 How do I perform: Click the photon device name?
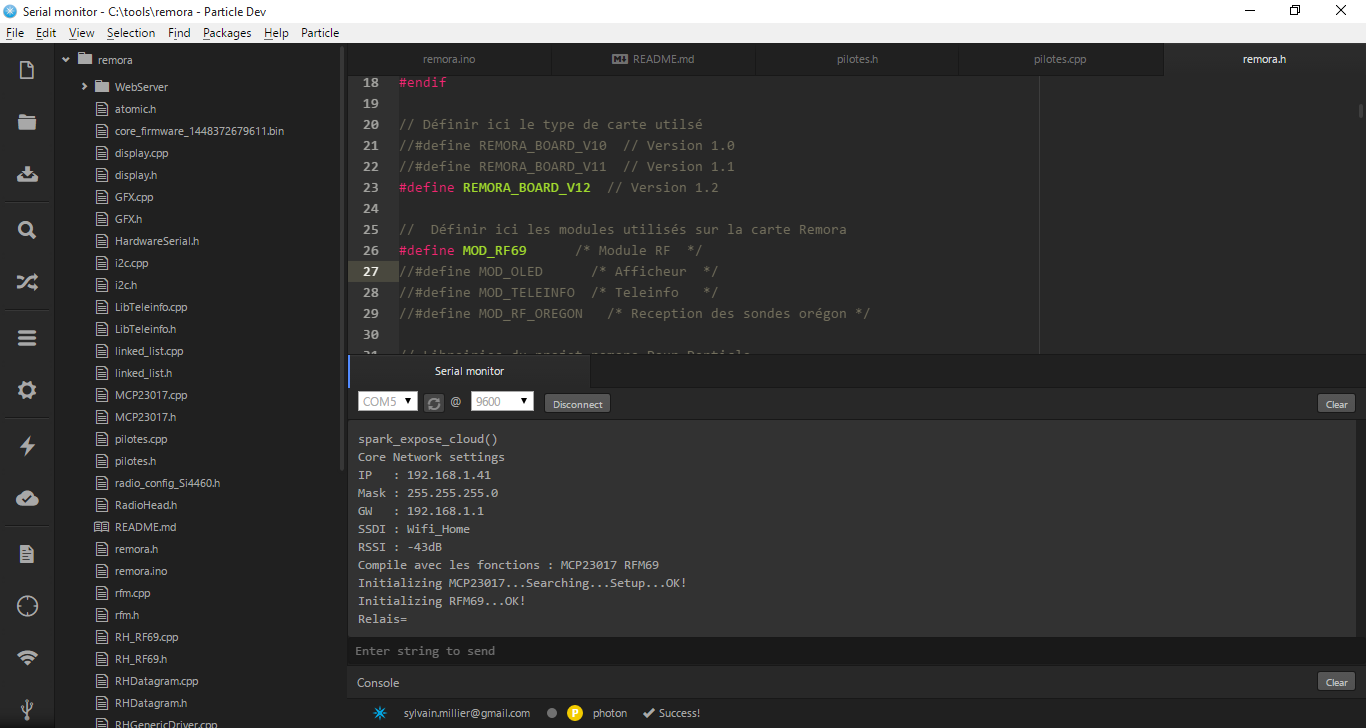click(x=610, y=713)
